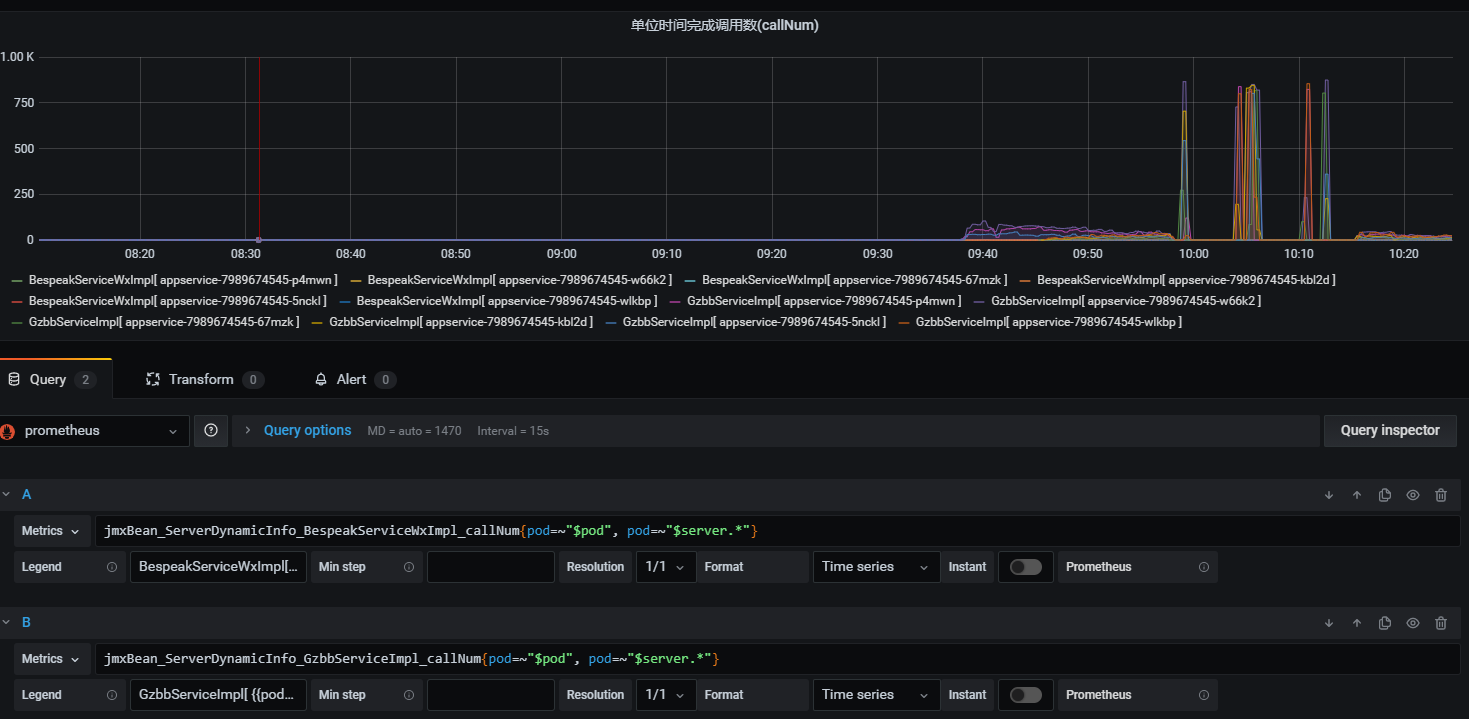
Task: Click Min step input of query A
Action: pos(490,567)
